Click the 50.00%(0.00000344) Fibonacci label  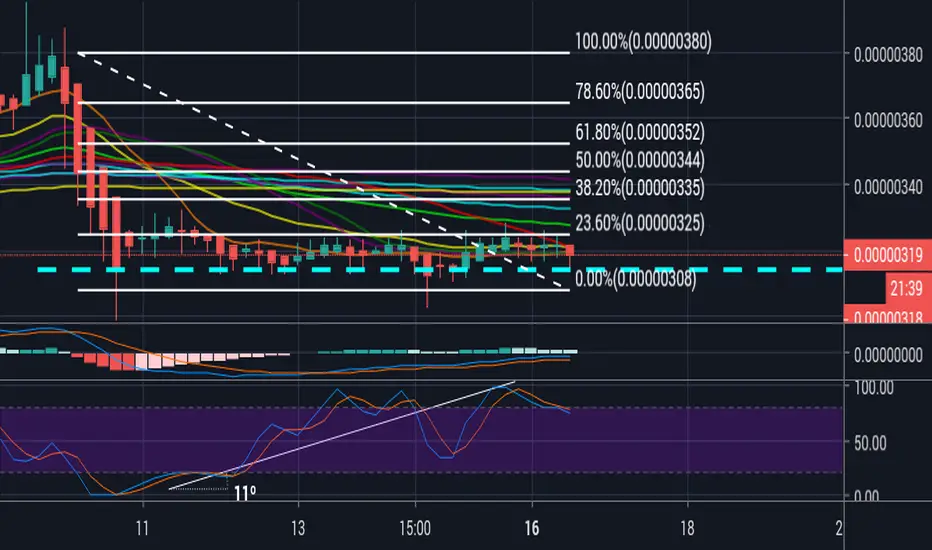tap(640, 160)
